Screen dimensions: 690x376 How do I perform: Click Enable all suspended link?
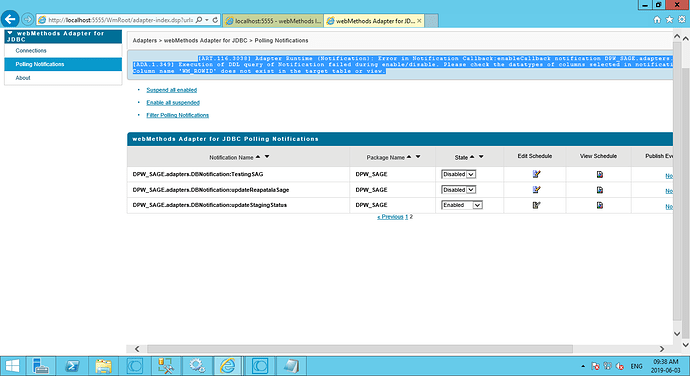point(173,103)
